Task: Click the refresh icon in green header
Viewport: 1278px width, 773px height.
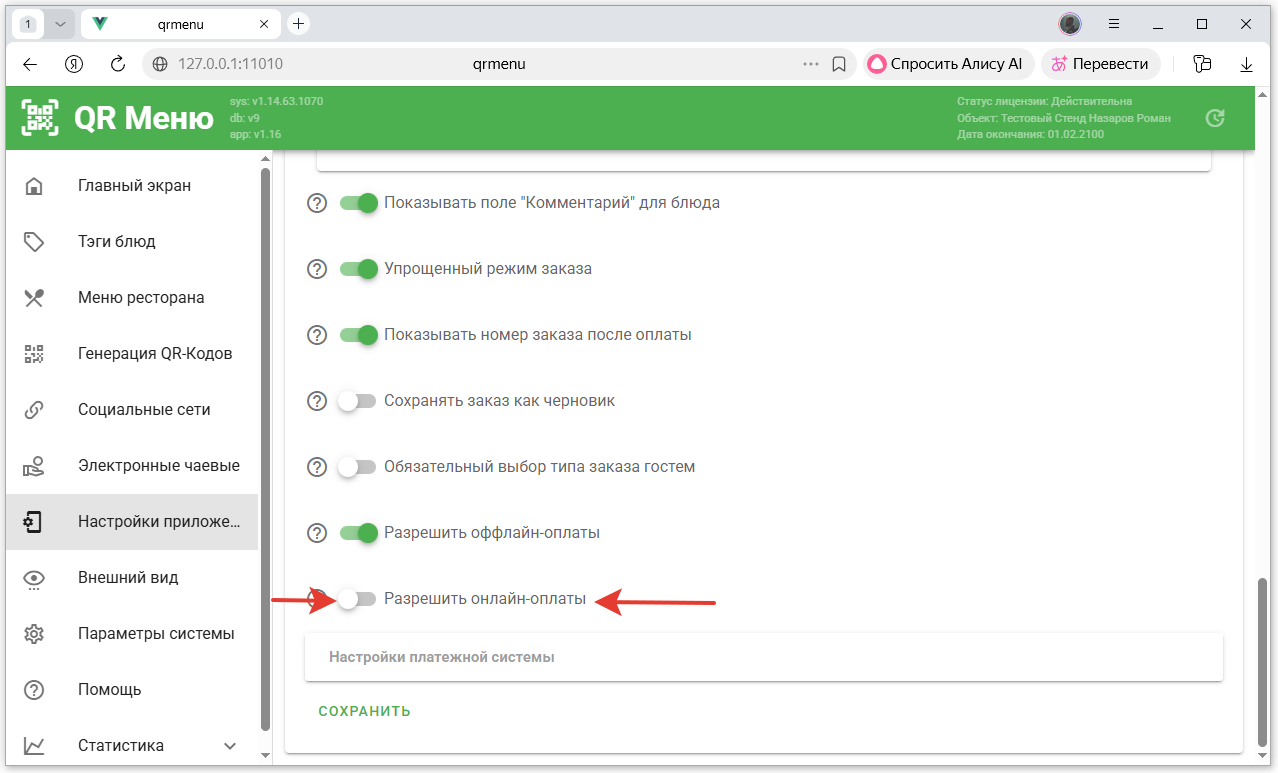Action: (1215, 118)
